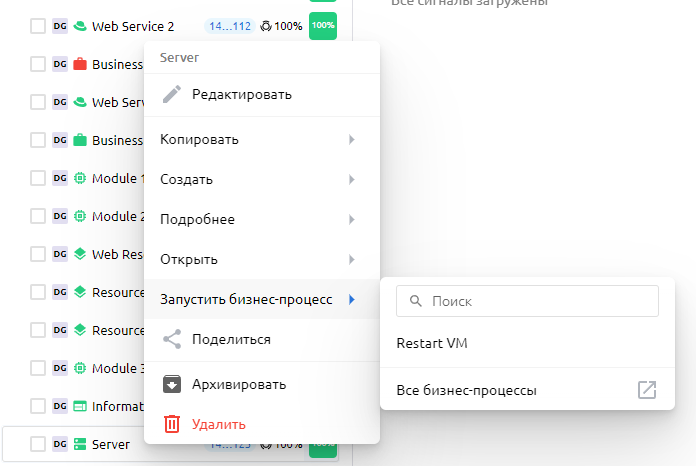The height and width of the screenshot is (466, 696).
Task: Open Все бизнес-процессы link
Action: click(467, 390)
